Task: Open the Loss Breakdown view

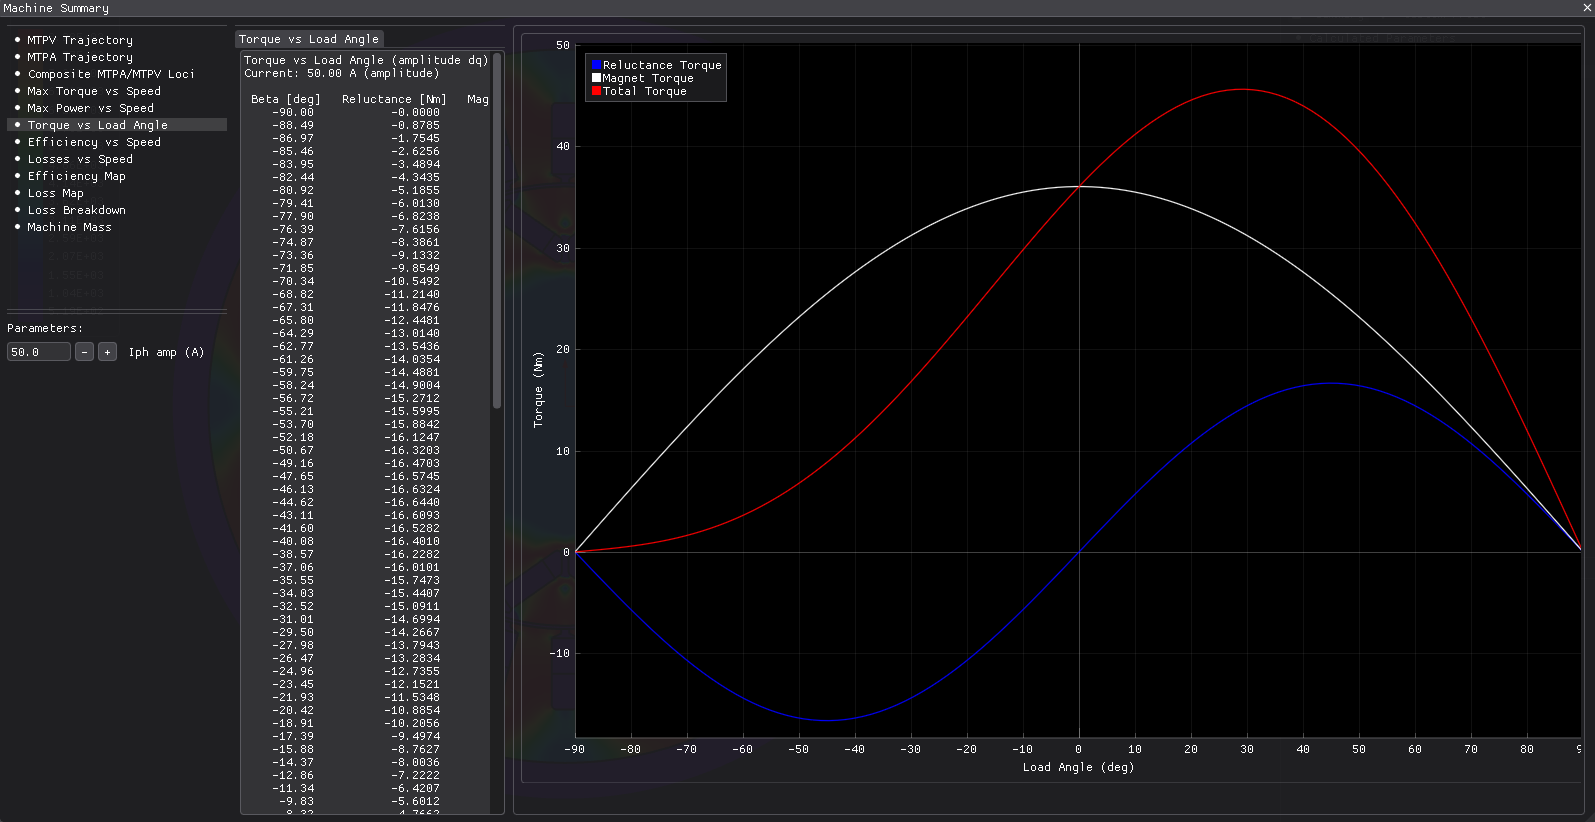Action: point(77,210)
